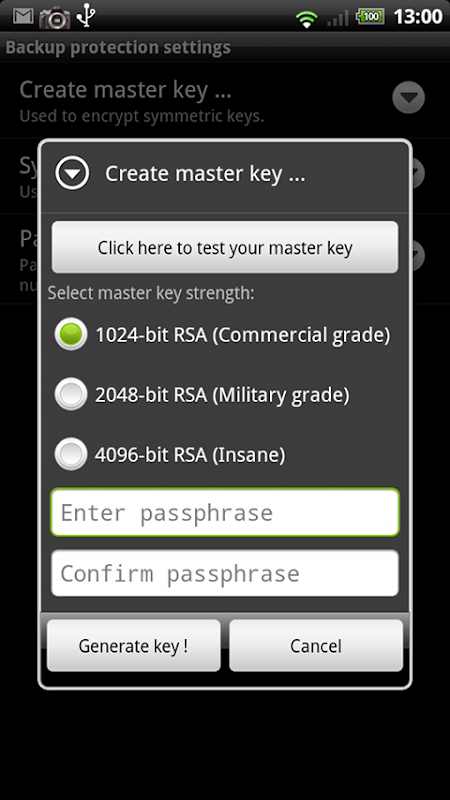Select 1024-bit RSA Commercial grade option
This screenshot has width=450, height=800.
coord(222,335)
